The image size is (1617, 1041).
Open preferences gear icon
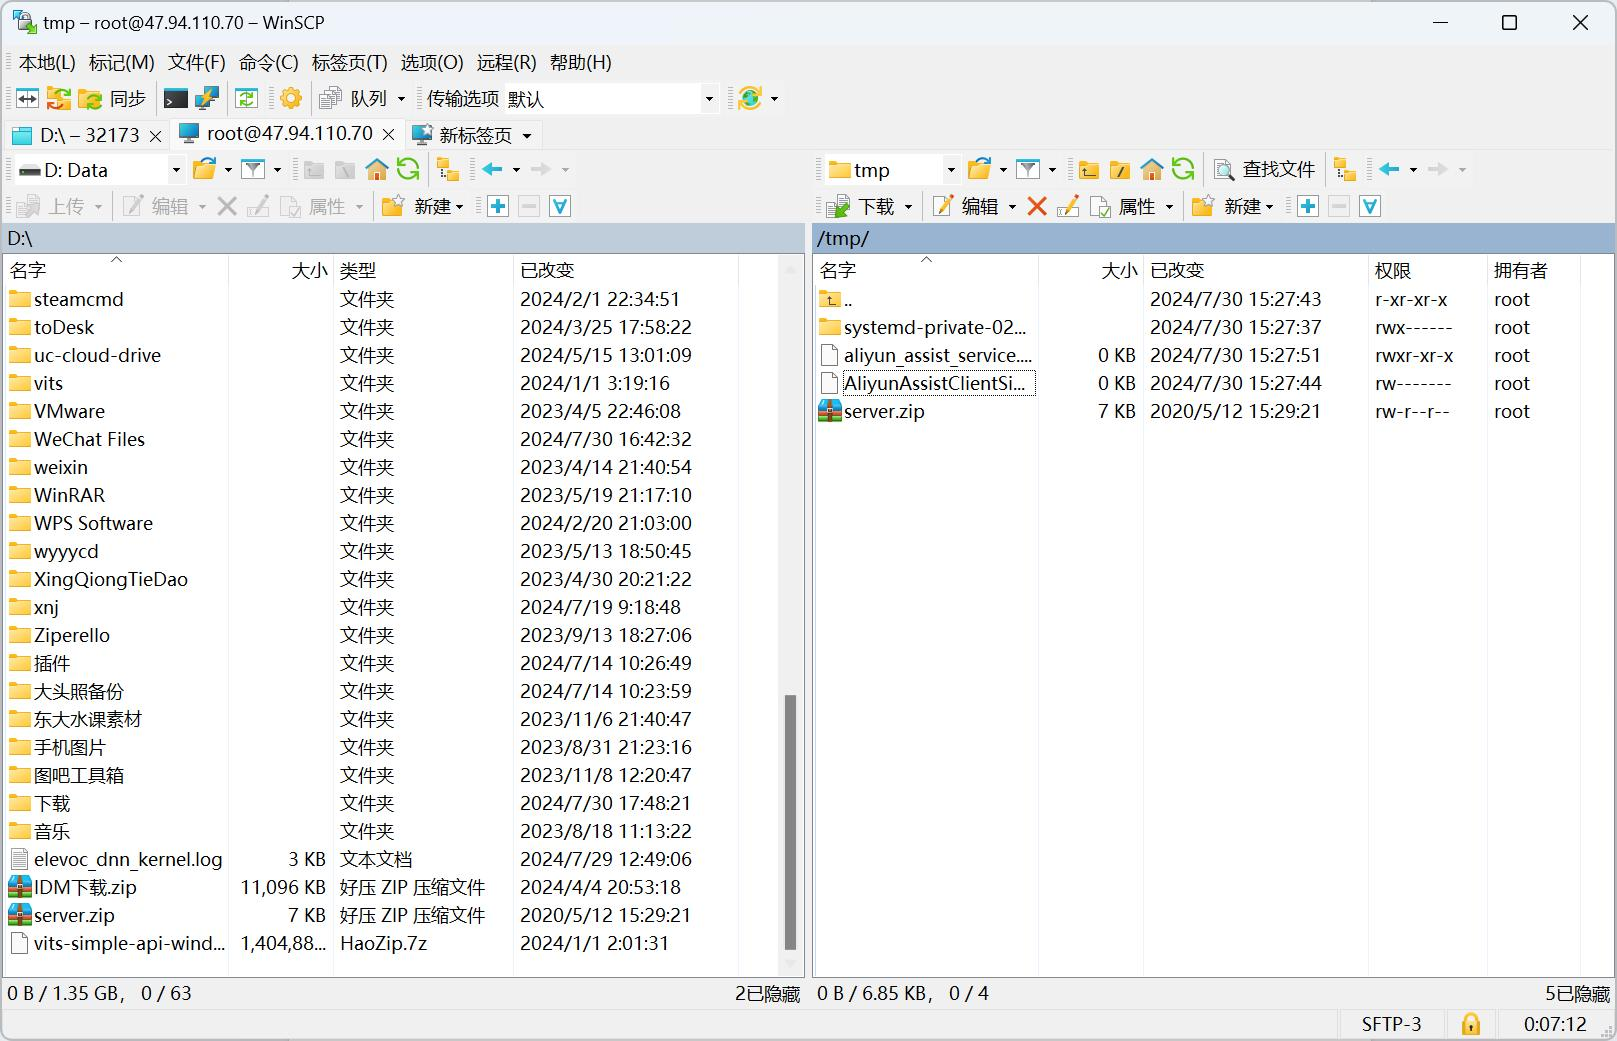pyautogui.click(x=291, y=98)
